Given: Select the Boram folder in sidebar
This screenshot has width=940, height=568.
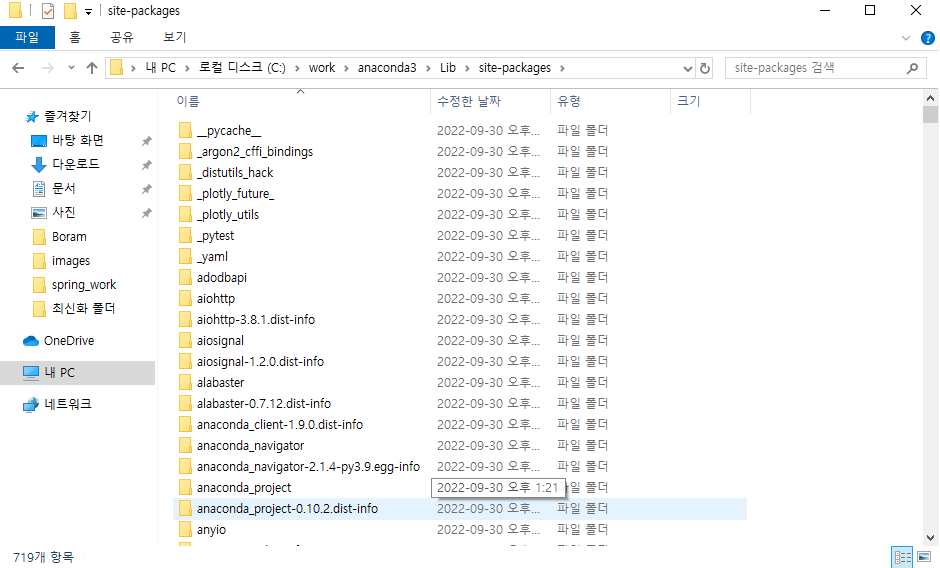Looking at the screenshot, I should click(69, 236).
